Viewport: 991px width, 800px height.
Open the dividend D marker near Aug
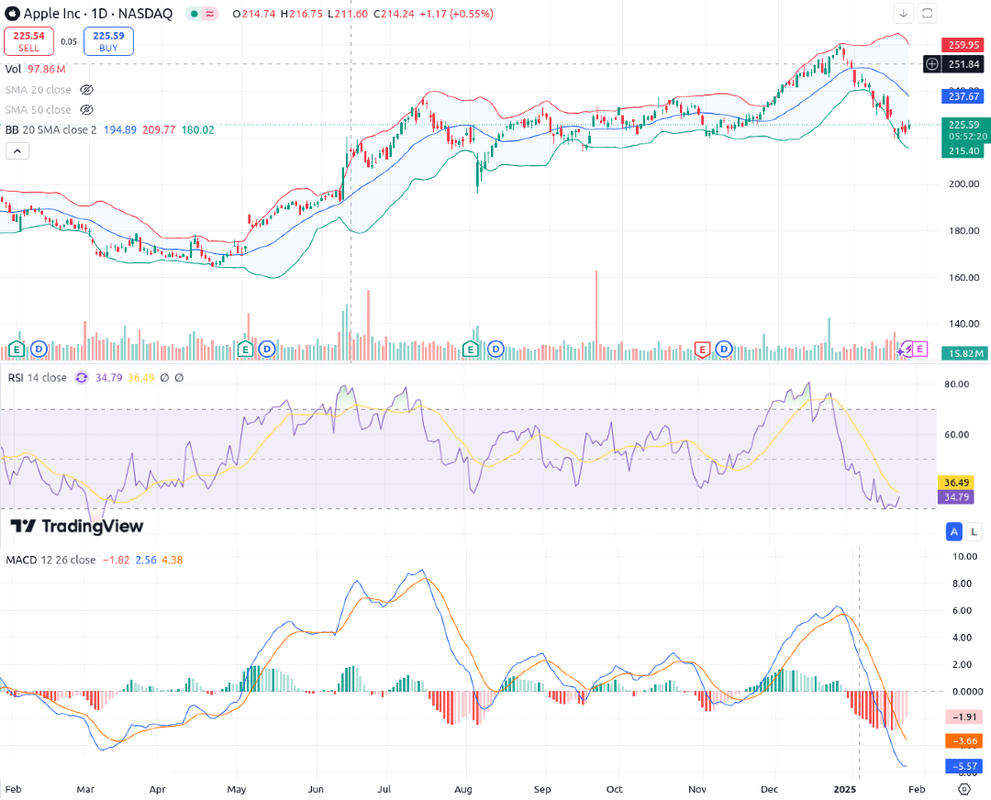pyautogui.click(x=496, y=349)
